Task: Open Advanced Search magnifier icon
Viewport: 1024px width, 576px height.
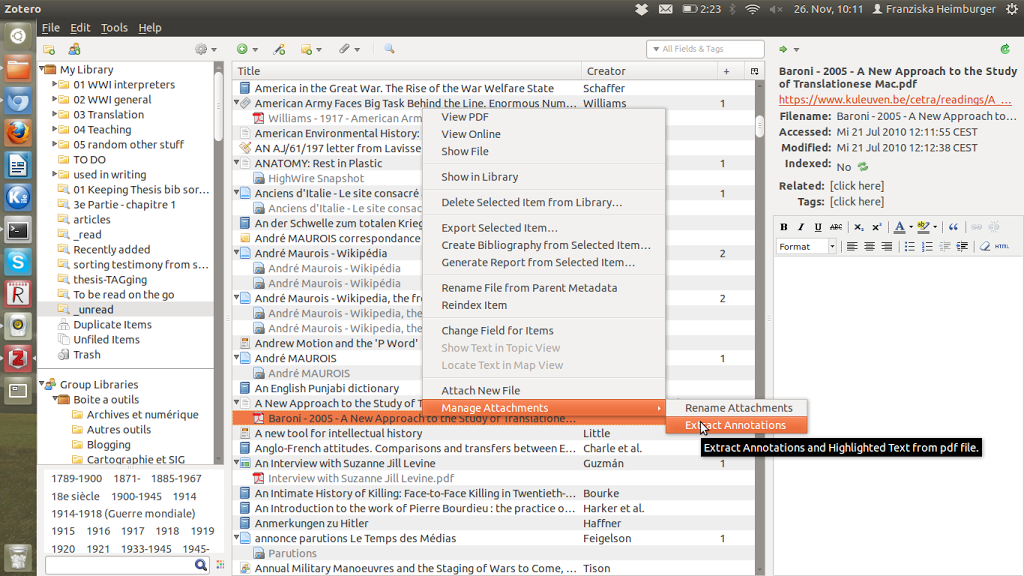Action: click(389, 49)
